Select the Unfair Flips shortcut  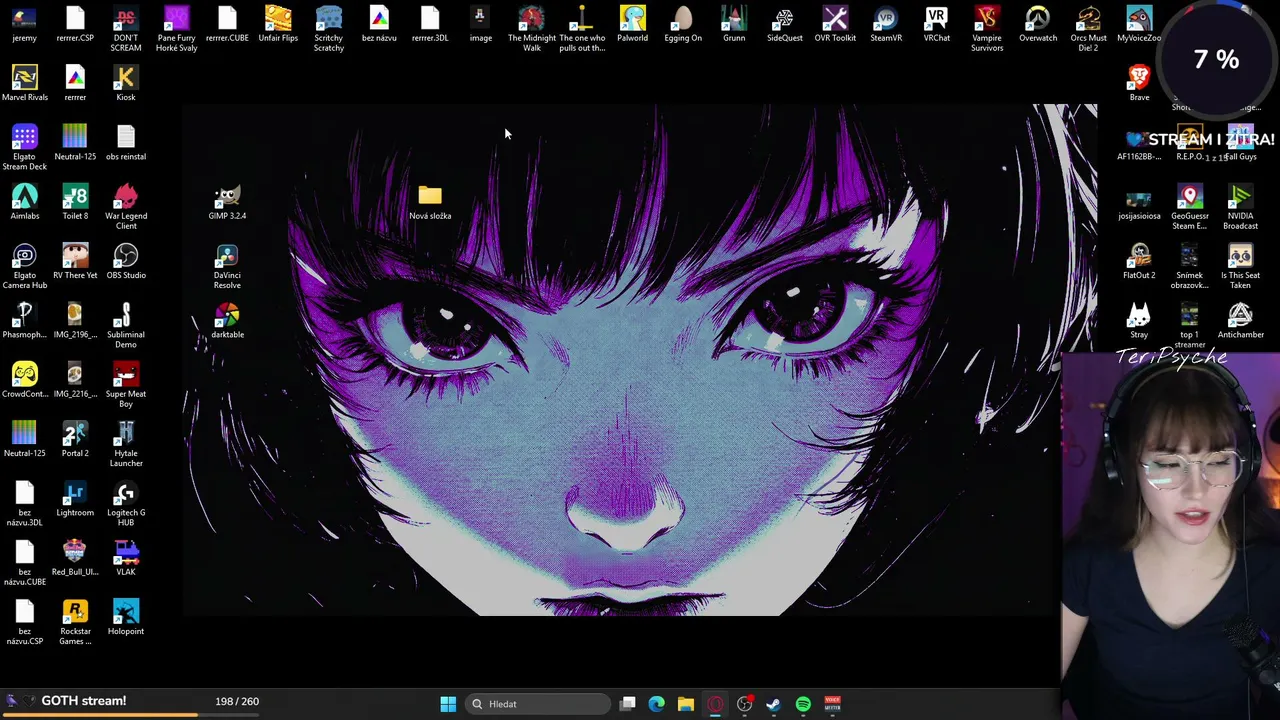point(278,25)
